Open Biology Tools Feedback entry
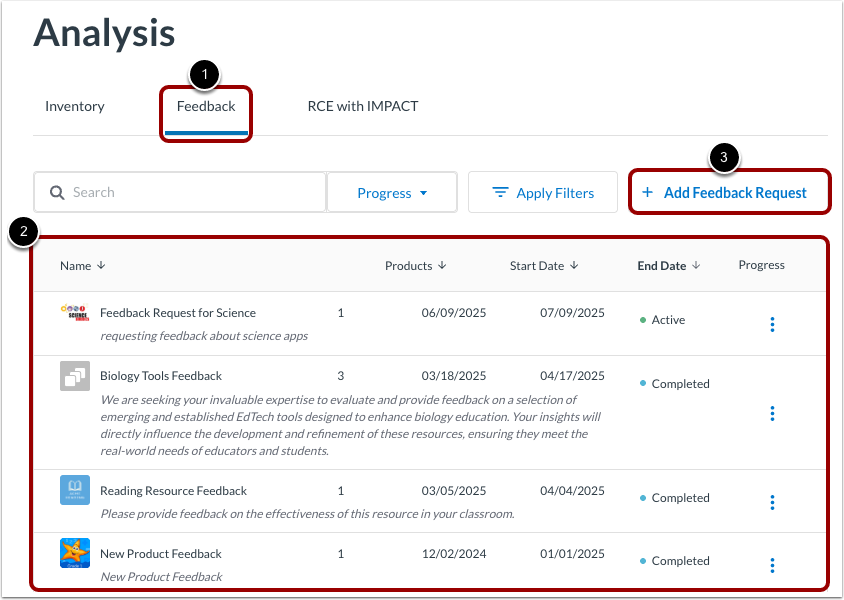 tap(161, 376)
